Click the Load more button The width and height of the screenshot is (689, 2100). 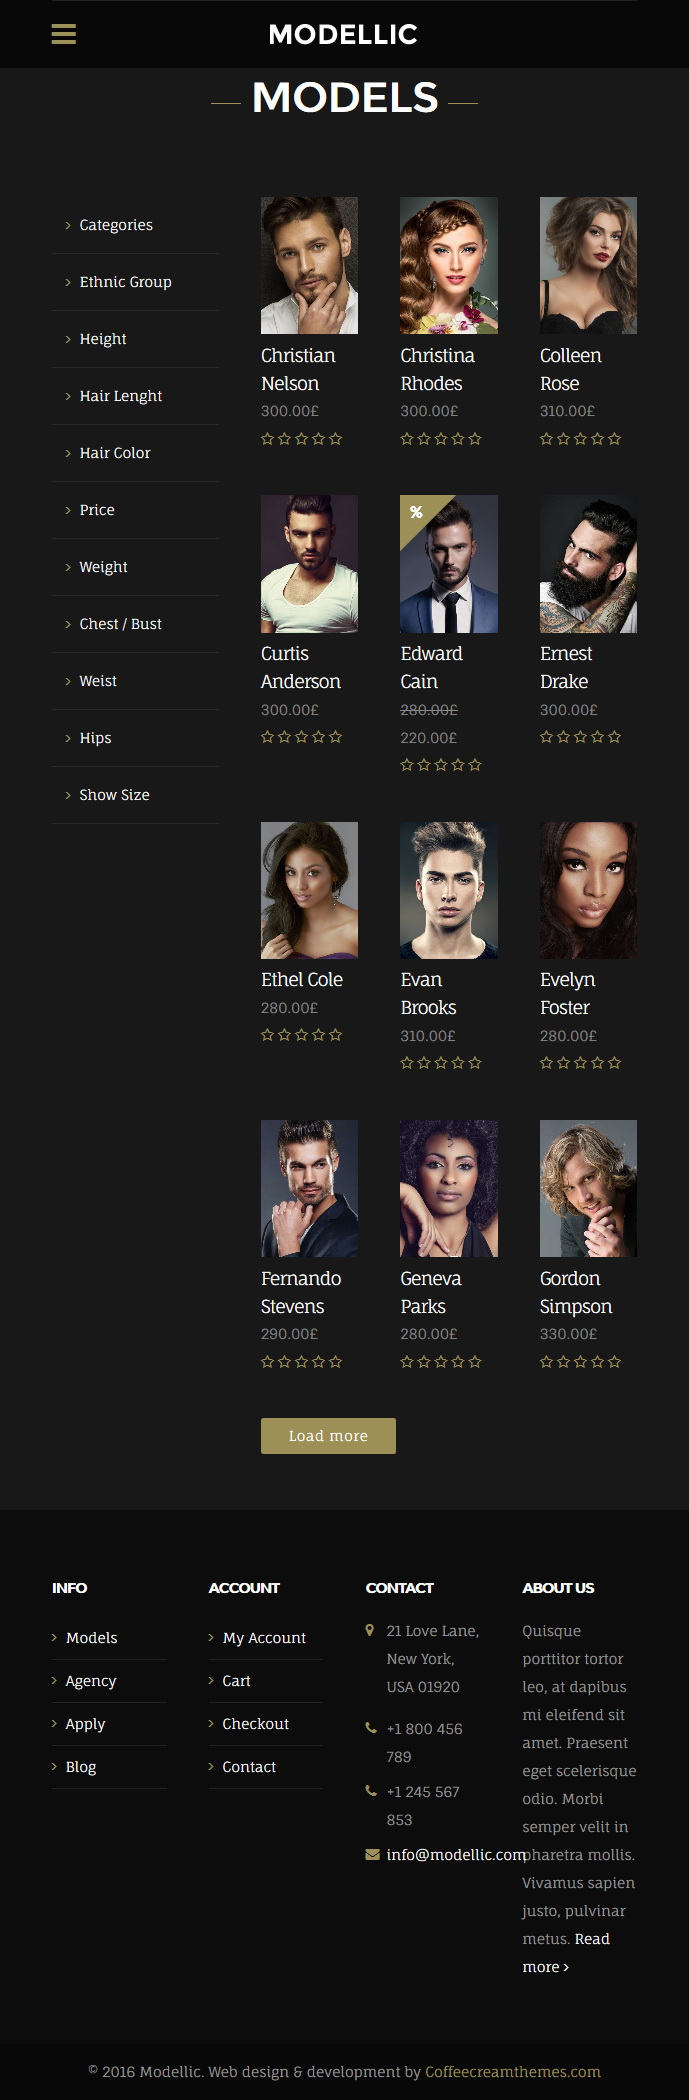coord(328,1435)
